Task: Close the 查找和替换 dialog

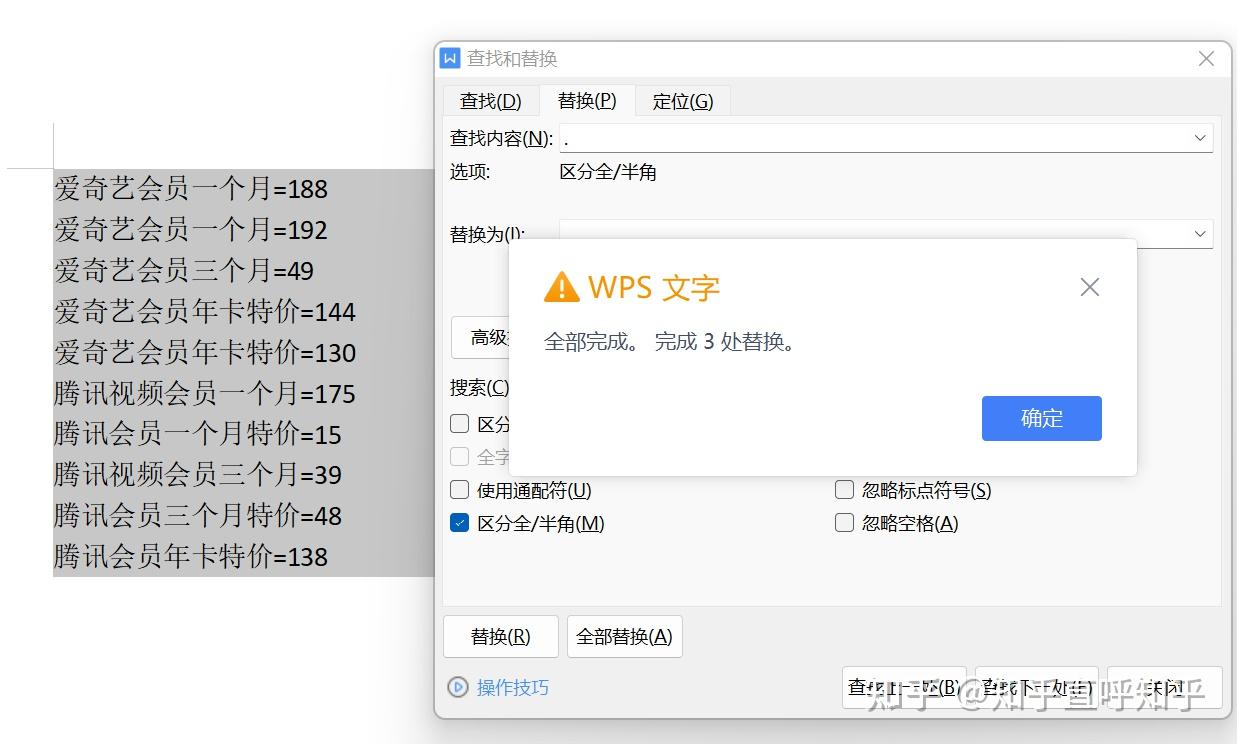Action: (1206, 59)
